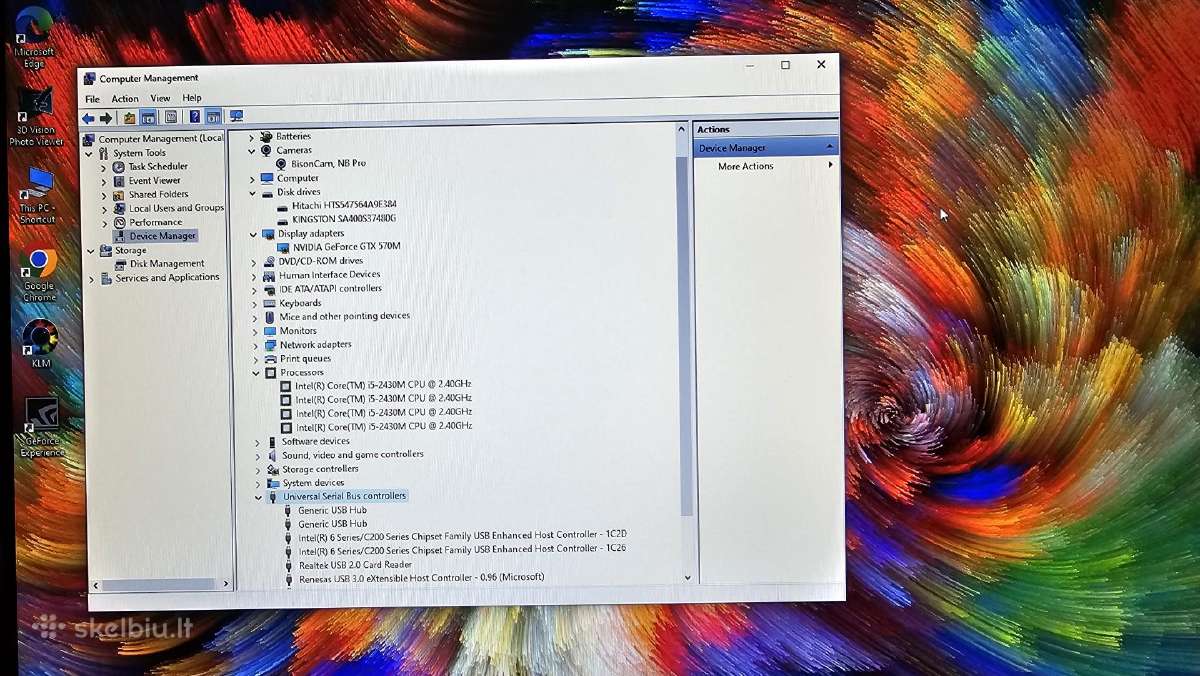Open 3D Vision Photo Viewer desktop icon
The width and height of the screenshot is (1200, 676).
tap(36, 117)
